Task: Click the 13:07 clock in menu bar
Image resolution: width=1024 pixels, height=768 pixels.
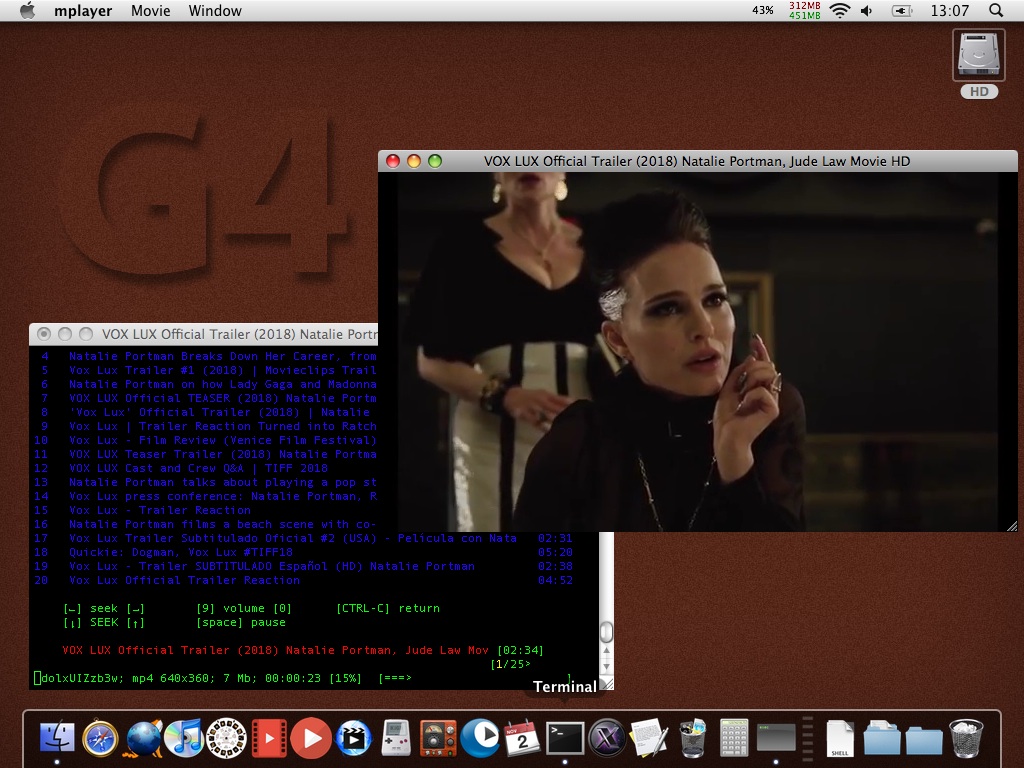Action: [x=950, y=10]
